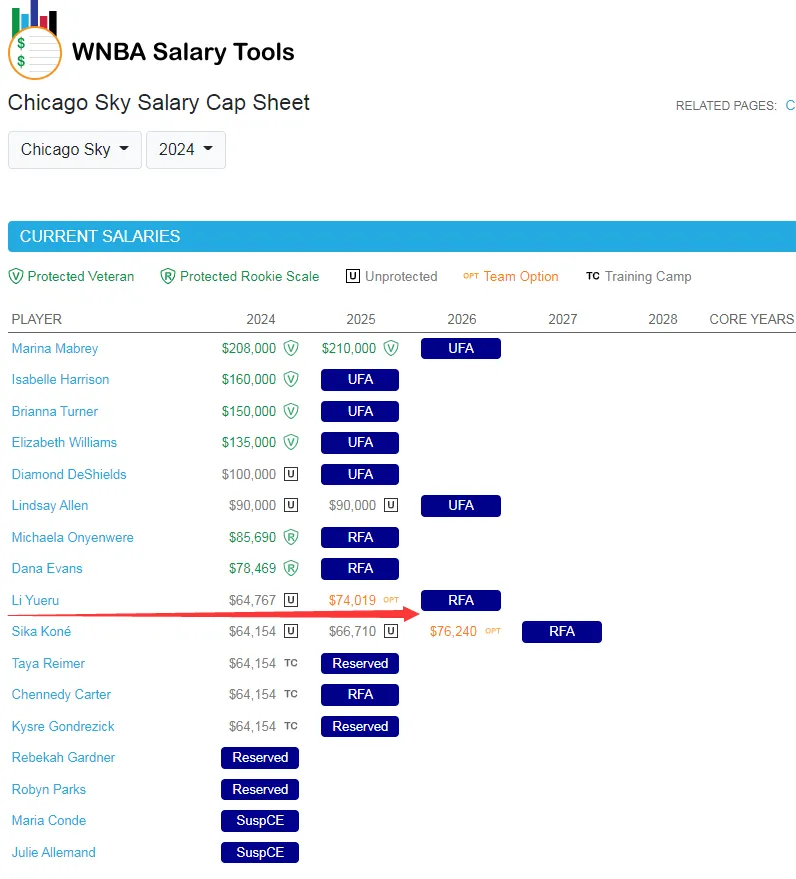Image resolution: width=796 pixels, height=879 pixels.
Task: Click the Protected Rookie Scale legend icon
Action: tap(168, 276)
